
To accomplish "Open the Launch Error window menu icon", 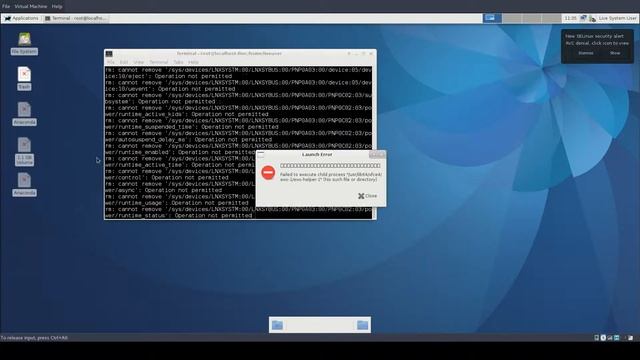I will pyautogui.click(x=261, y=154).
